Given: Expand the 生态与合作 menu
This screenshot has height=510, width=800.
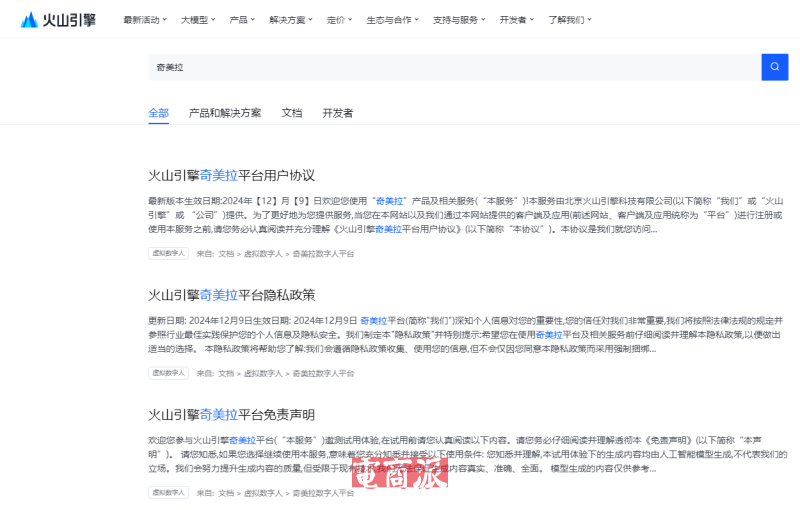Looking at the screenshot, I should tap(392, 20).
